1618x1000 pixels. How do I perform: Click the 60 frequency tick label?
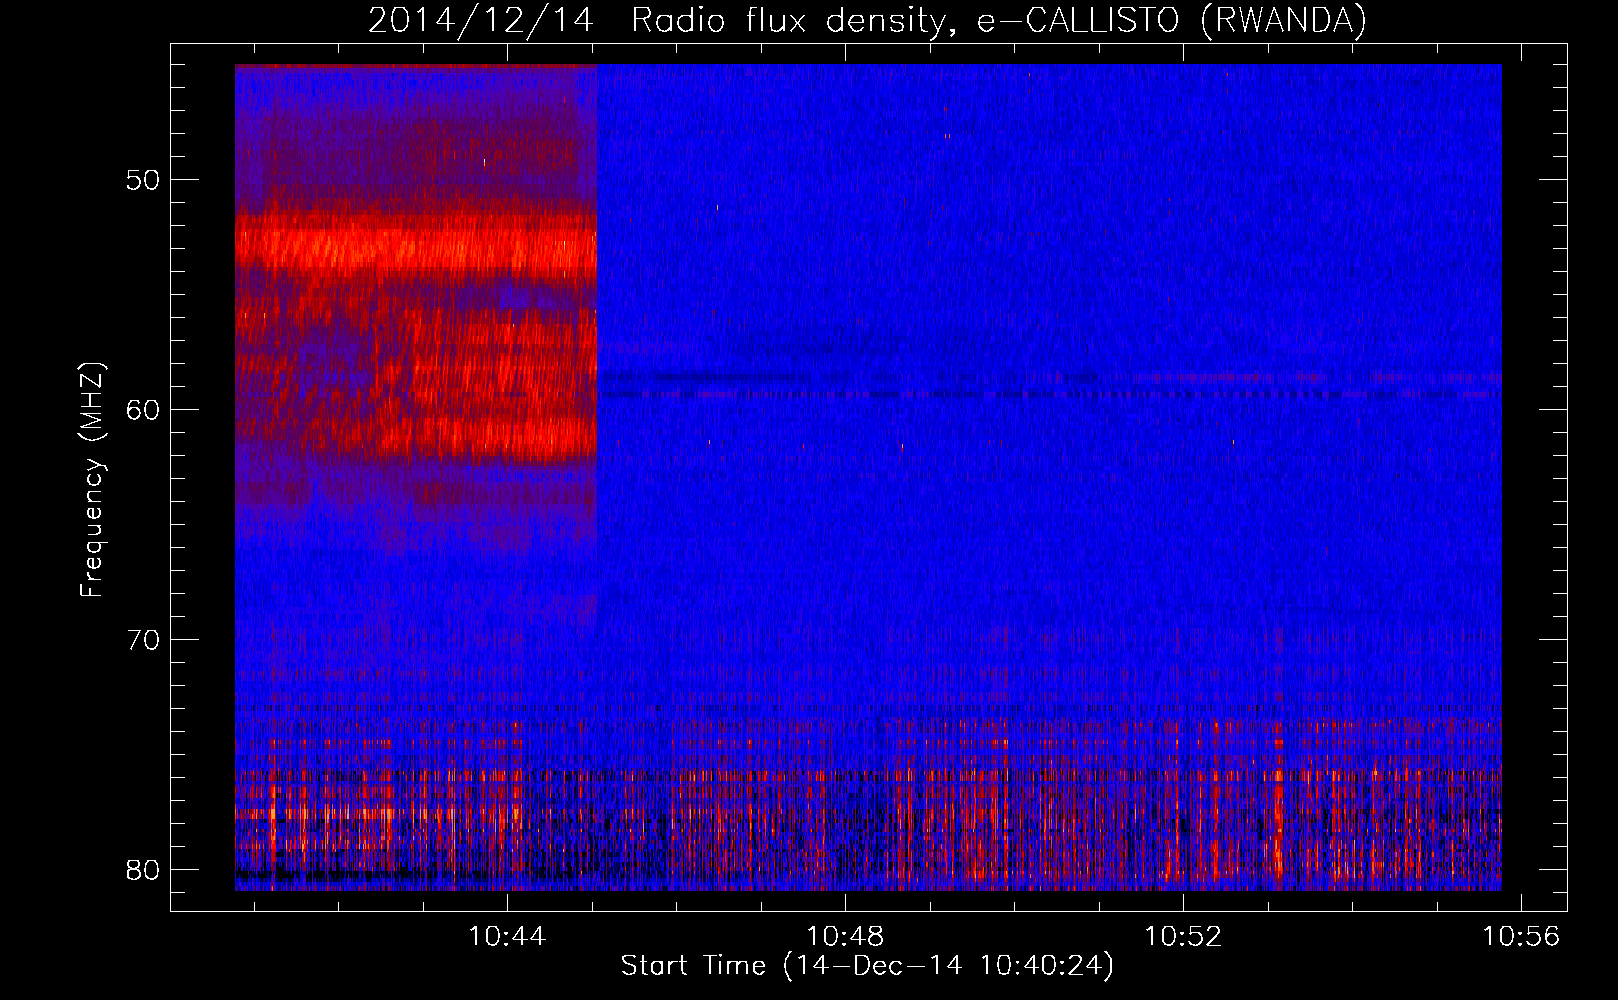[143, 410]
